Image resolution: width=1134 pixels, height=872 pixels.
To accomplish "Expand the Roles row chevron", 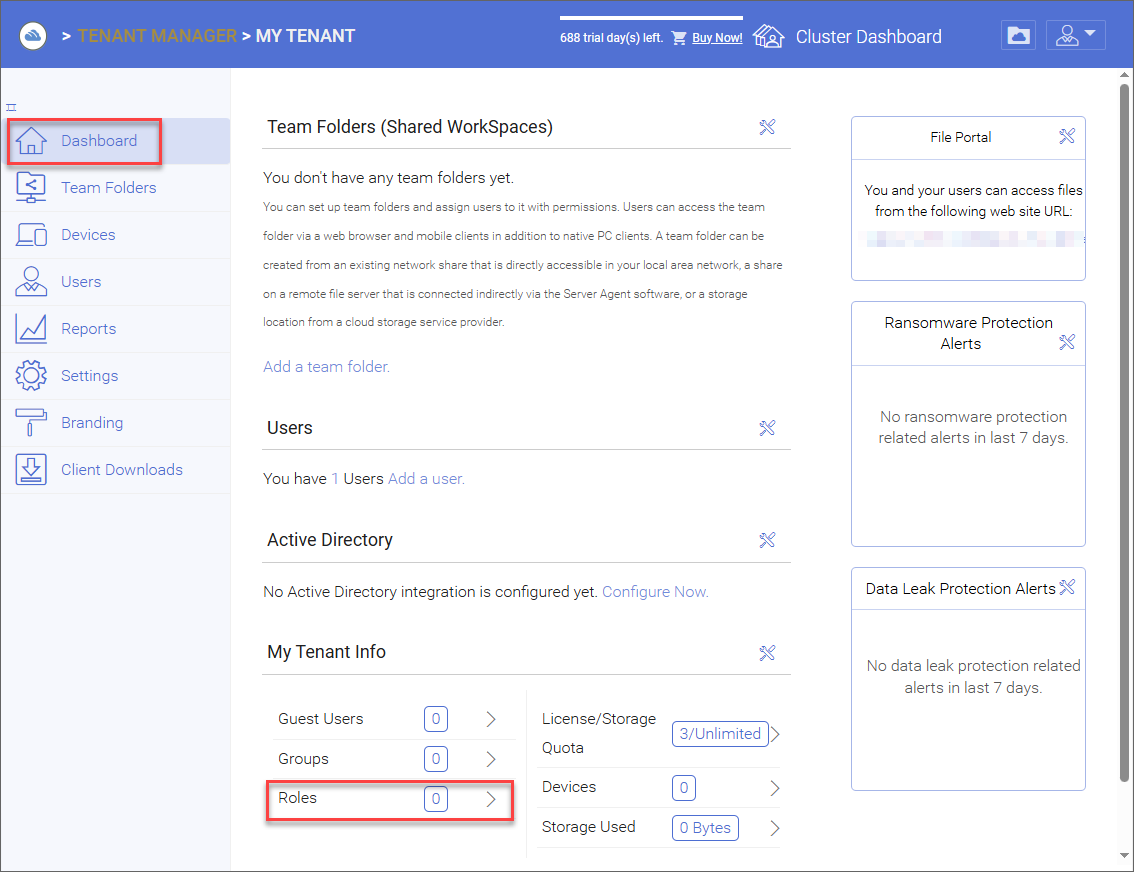I will 491,799.
